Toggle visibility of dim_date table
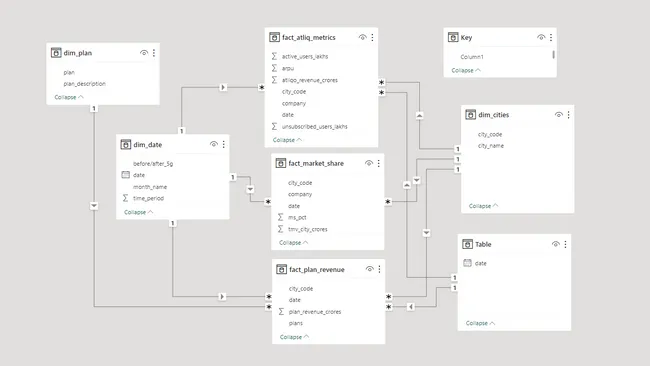Screen dimensions: 650x366 click(x=213, y=144)
